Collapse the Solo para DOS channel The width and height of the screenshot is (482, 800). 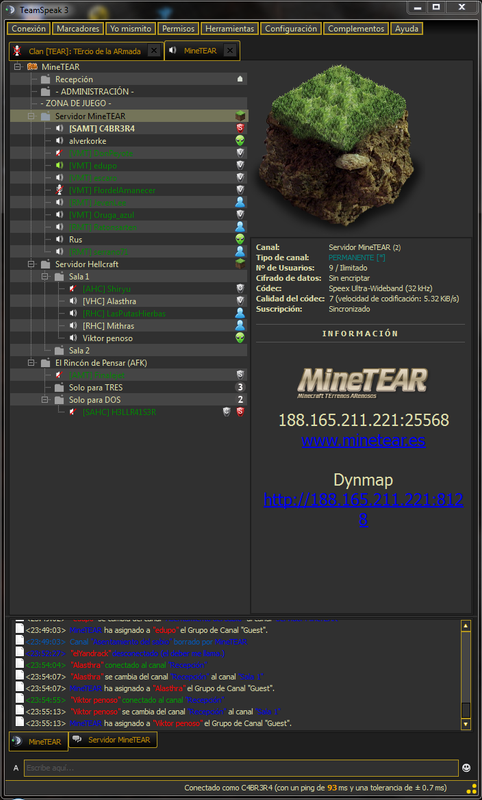(45, 400)
